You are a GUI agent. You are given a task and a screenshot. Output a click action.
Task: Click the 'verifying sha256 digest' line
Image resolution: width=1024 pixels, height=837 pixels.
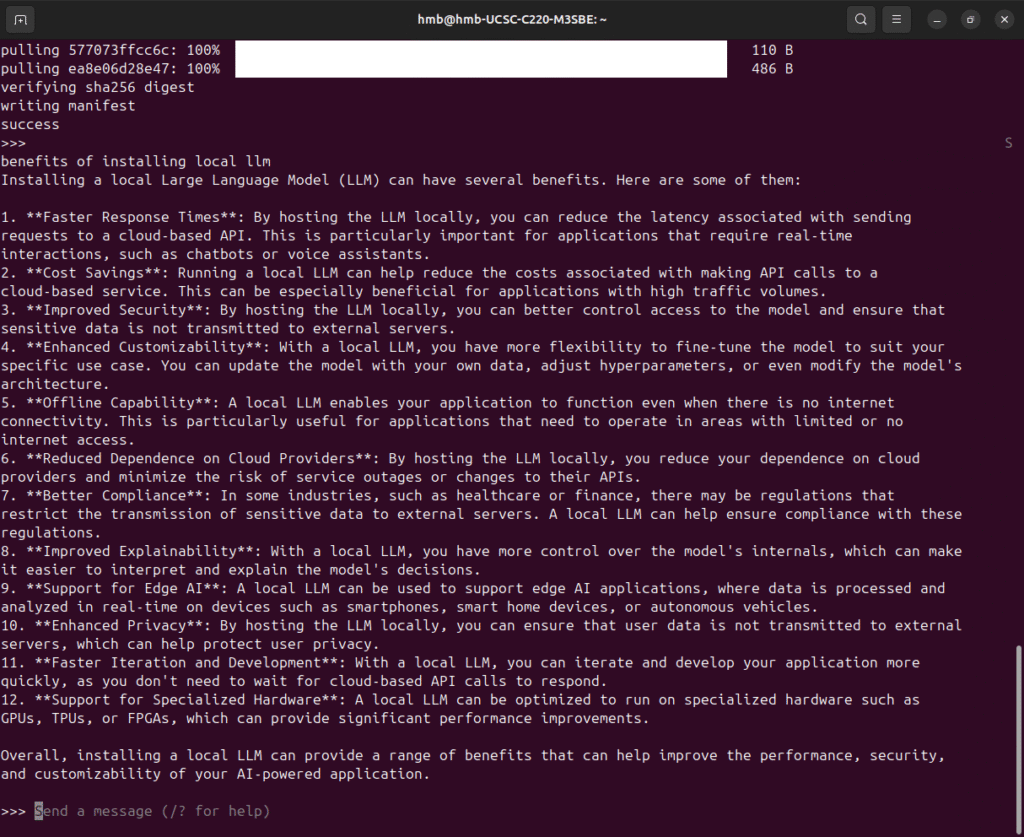[97, 87]
